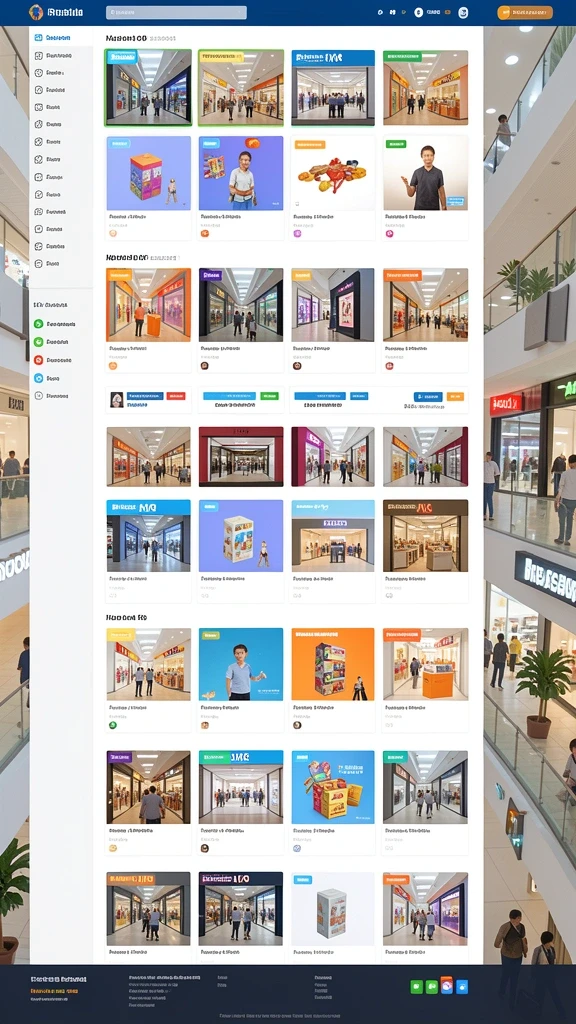Click the grey clock icon in sidebar
Image resolution: width=576 pixels, height=1024 pixels.
39,396
